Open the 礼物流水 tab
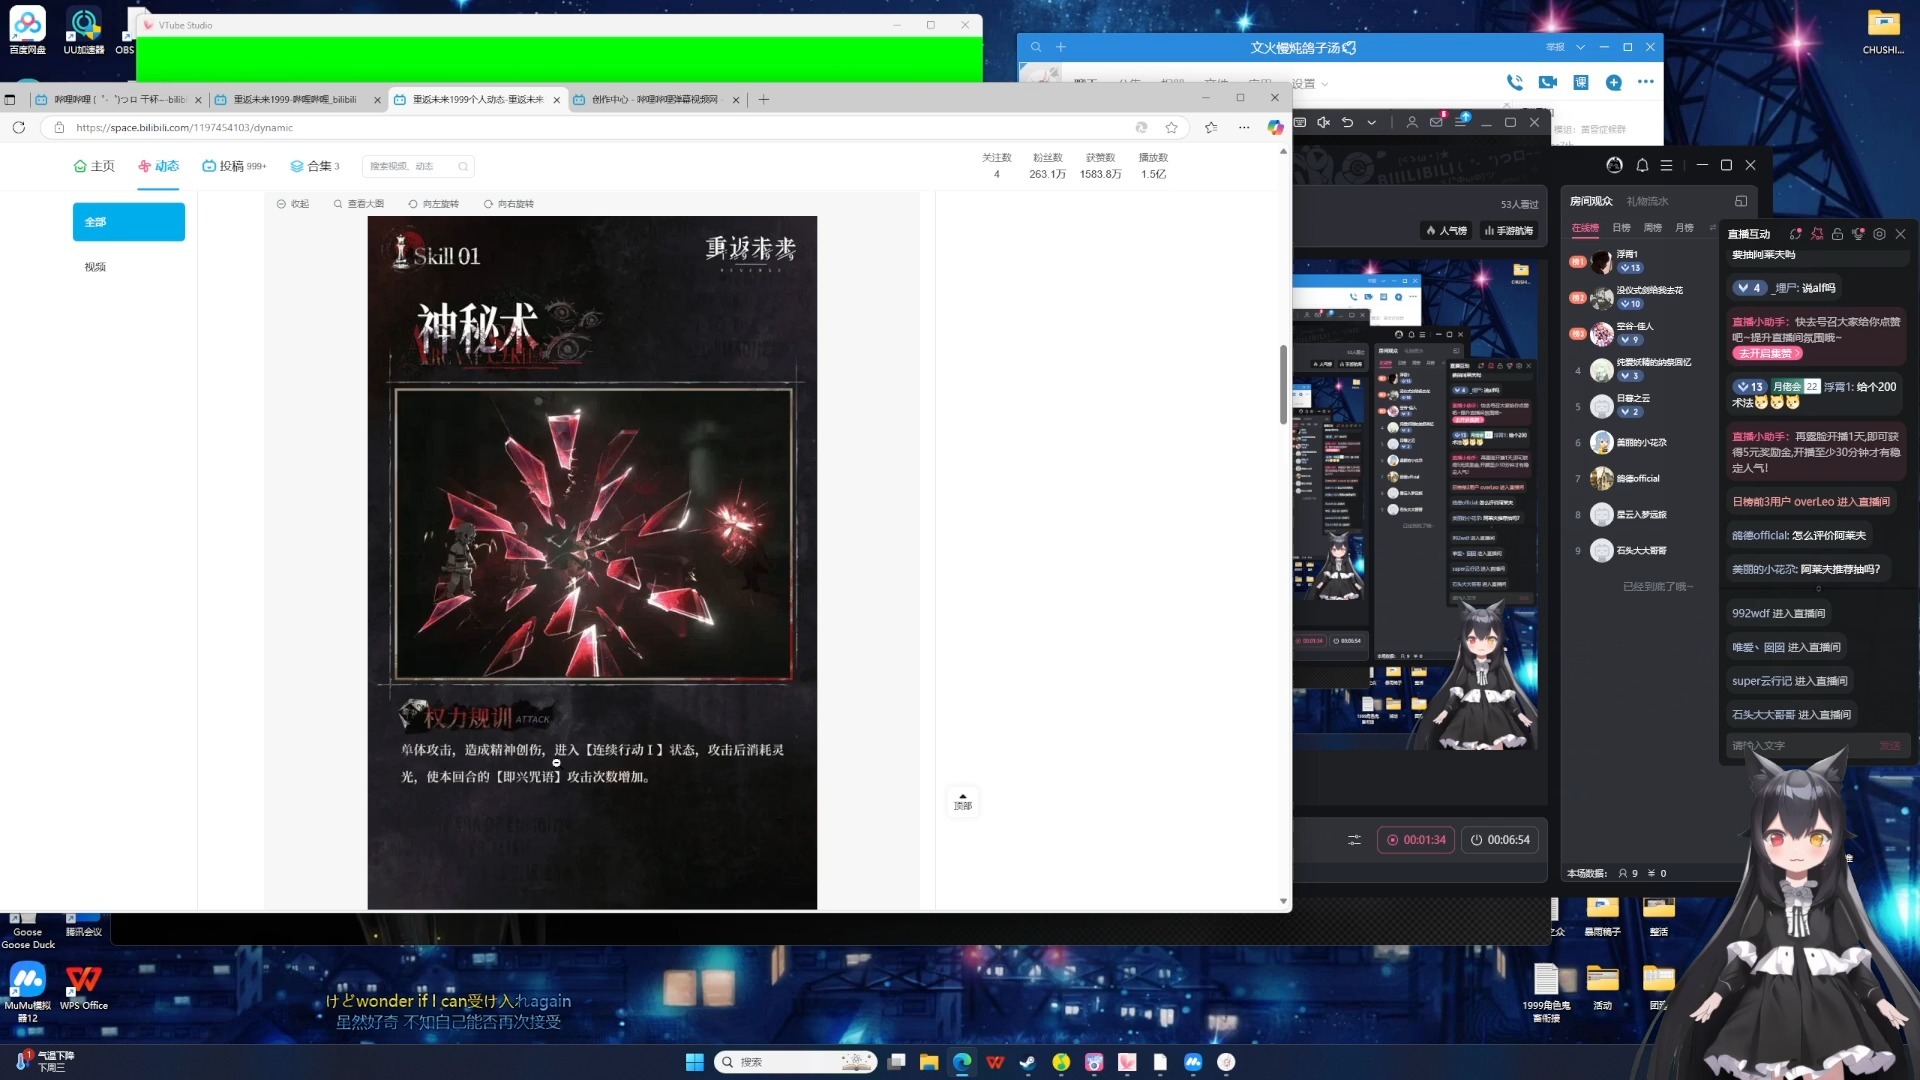The width and height of the screenshot is (1920, 1080). [x=1647, y=201]
